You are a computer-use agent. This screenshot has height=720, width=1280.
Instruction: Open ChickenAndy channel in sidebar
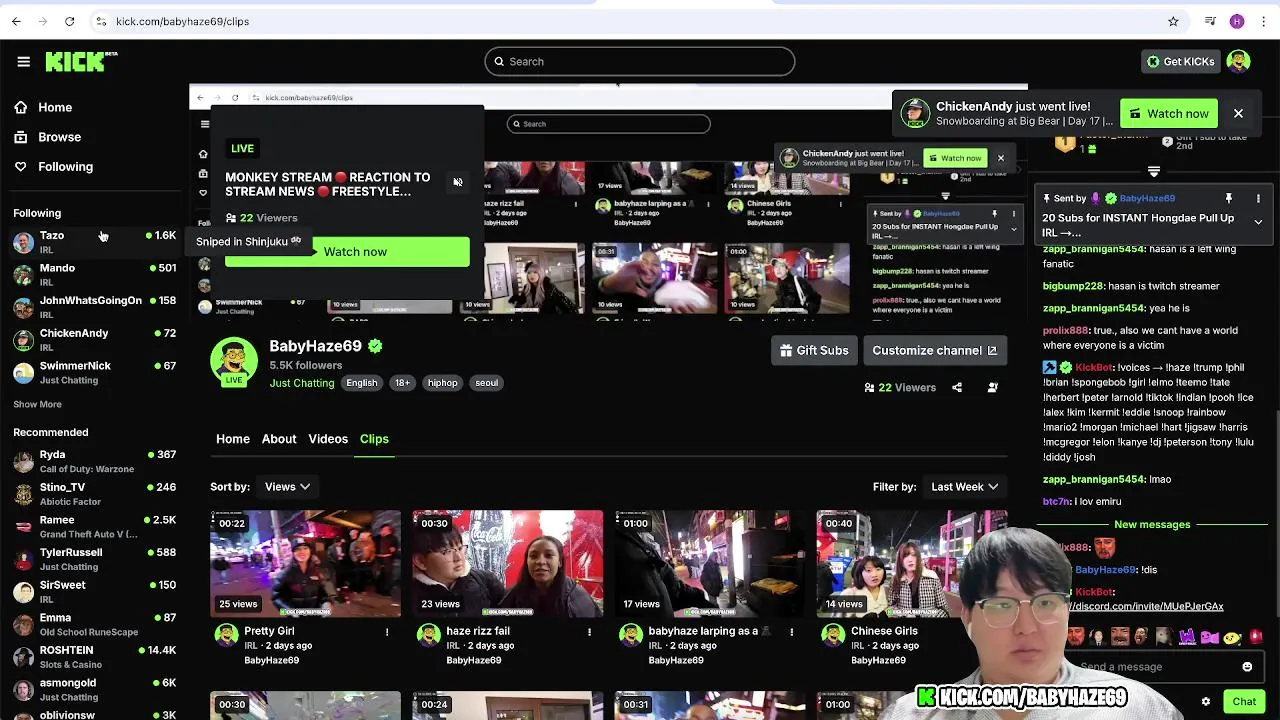coord(94,339)
